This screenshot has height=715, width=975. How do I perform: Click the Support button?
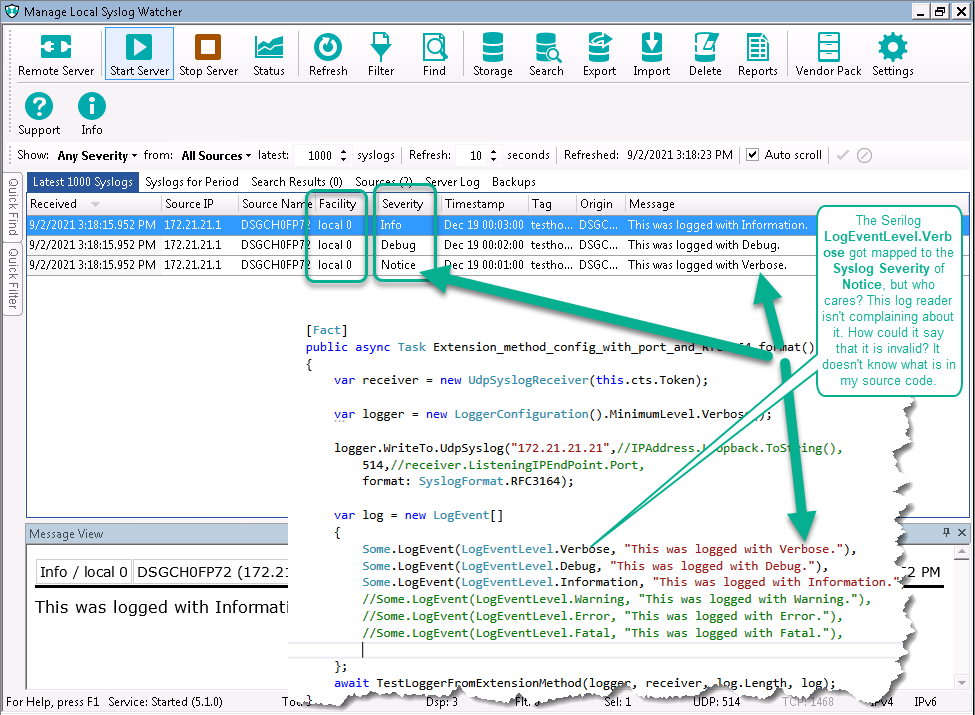point(38,112)
